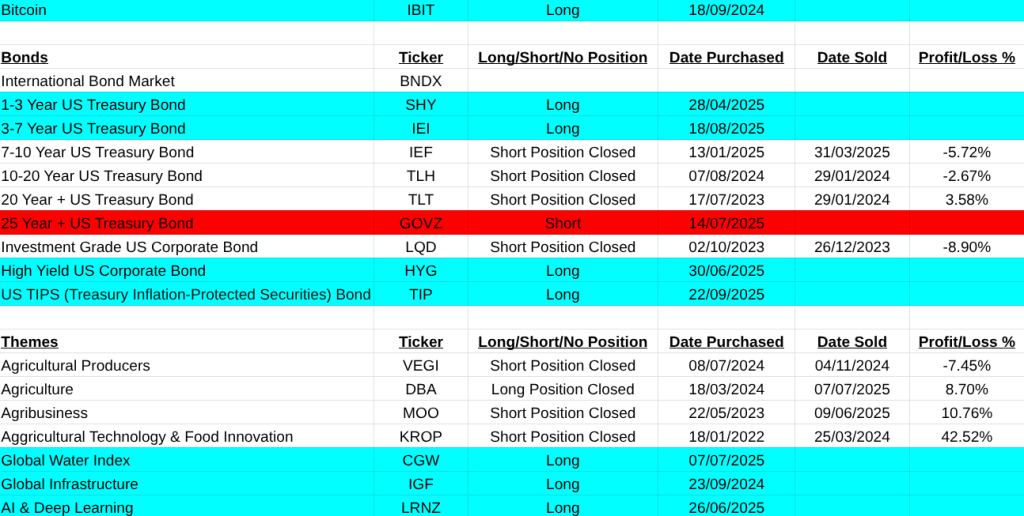Select the 26/12/2023 date sold cell
The height and width of the screenshot is (516, 1024).
coord(851,247)
